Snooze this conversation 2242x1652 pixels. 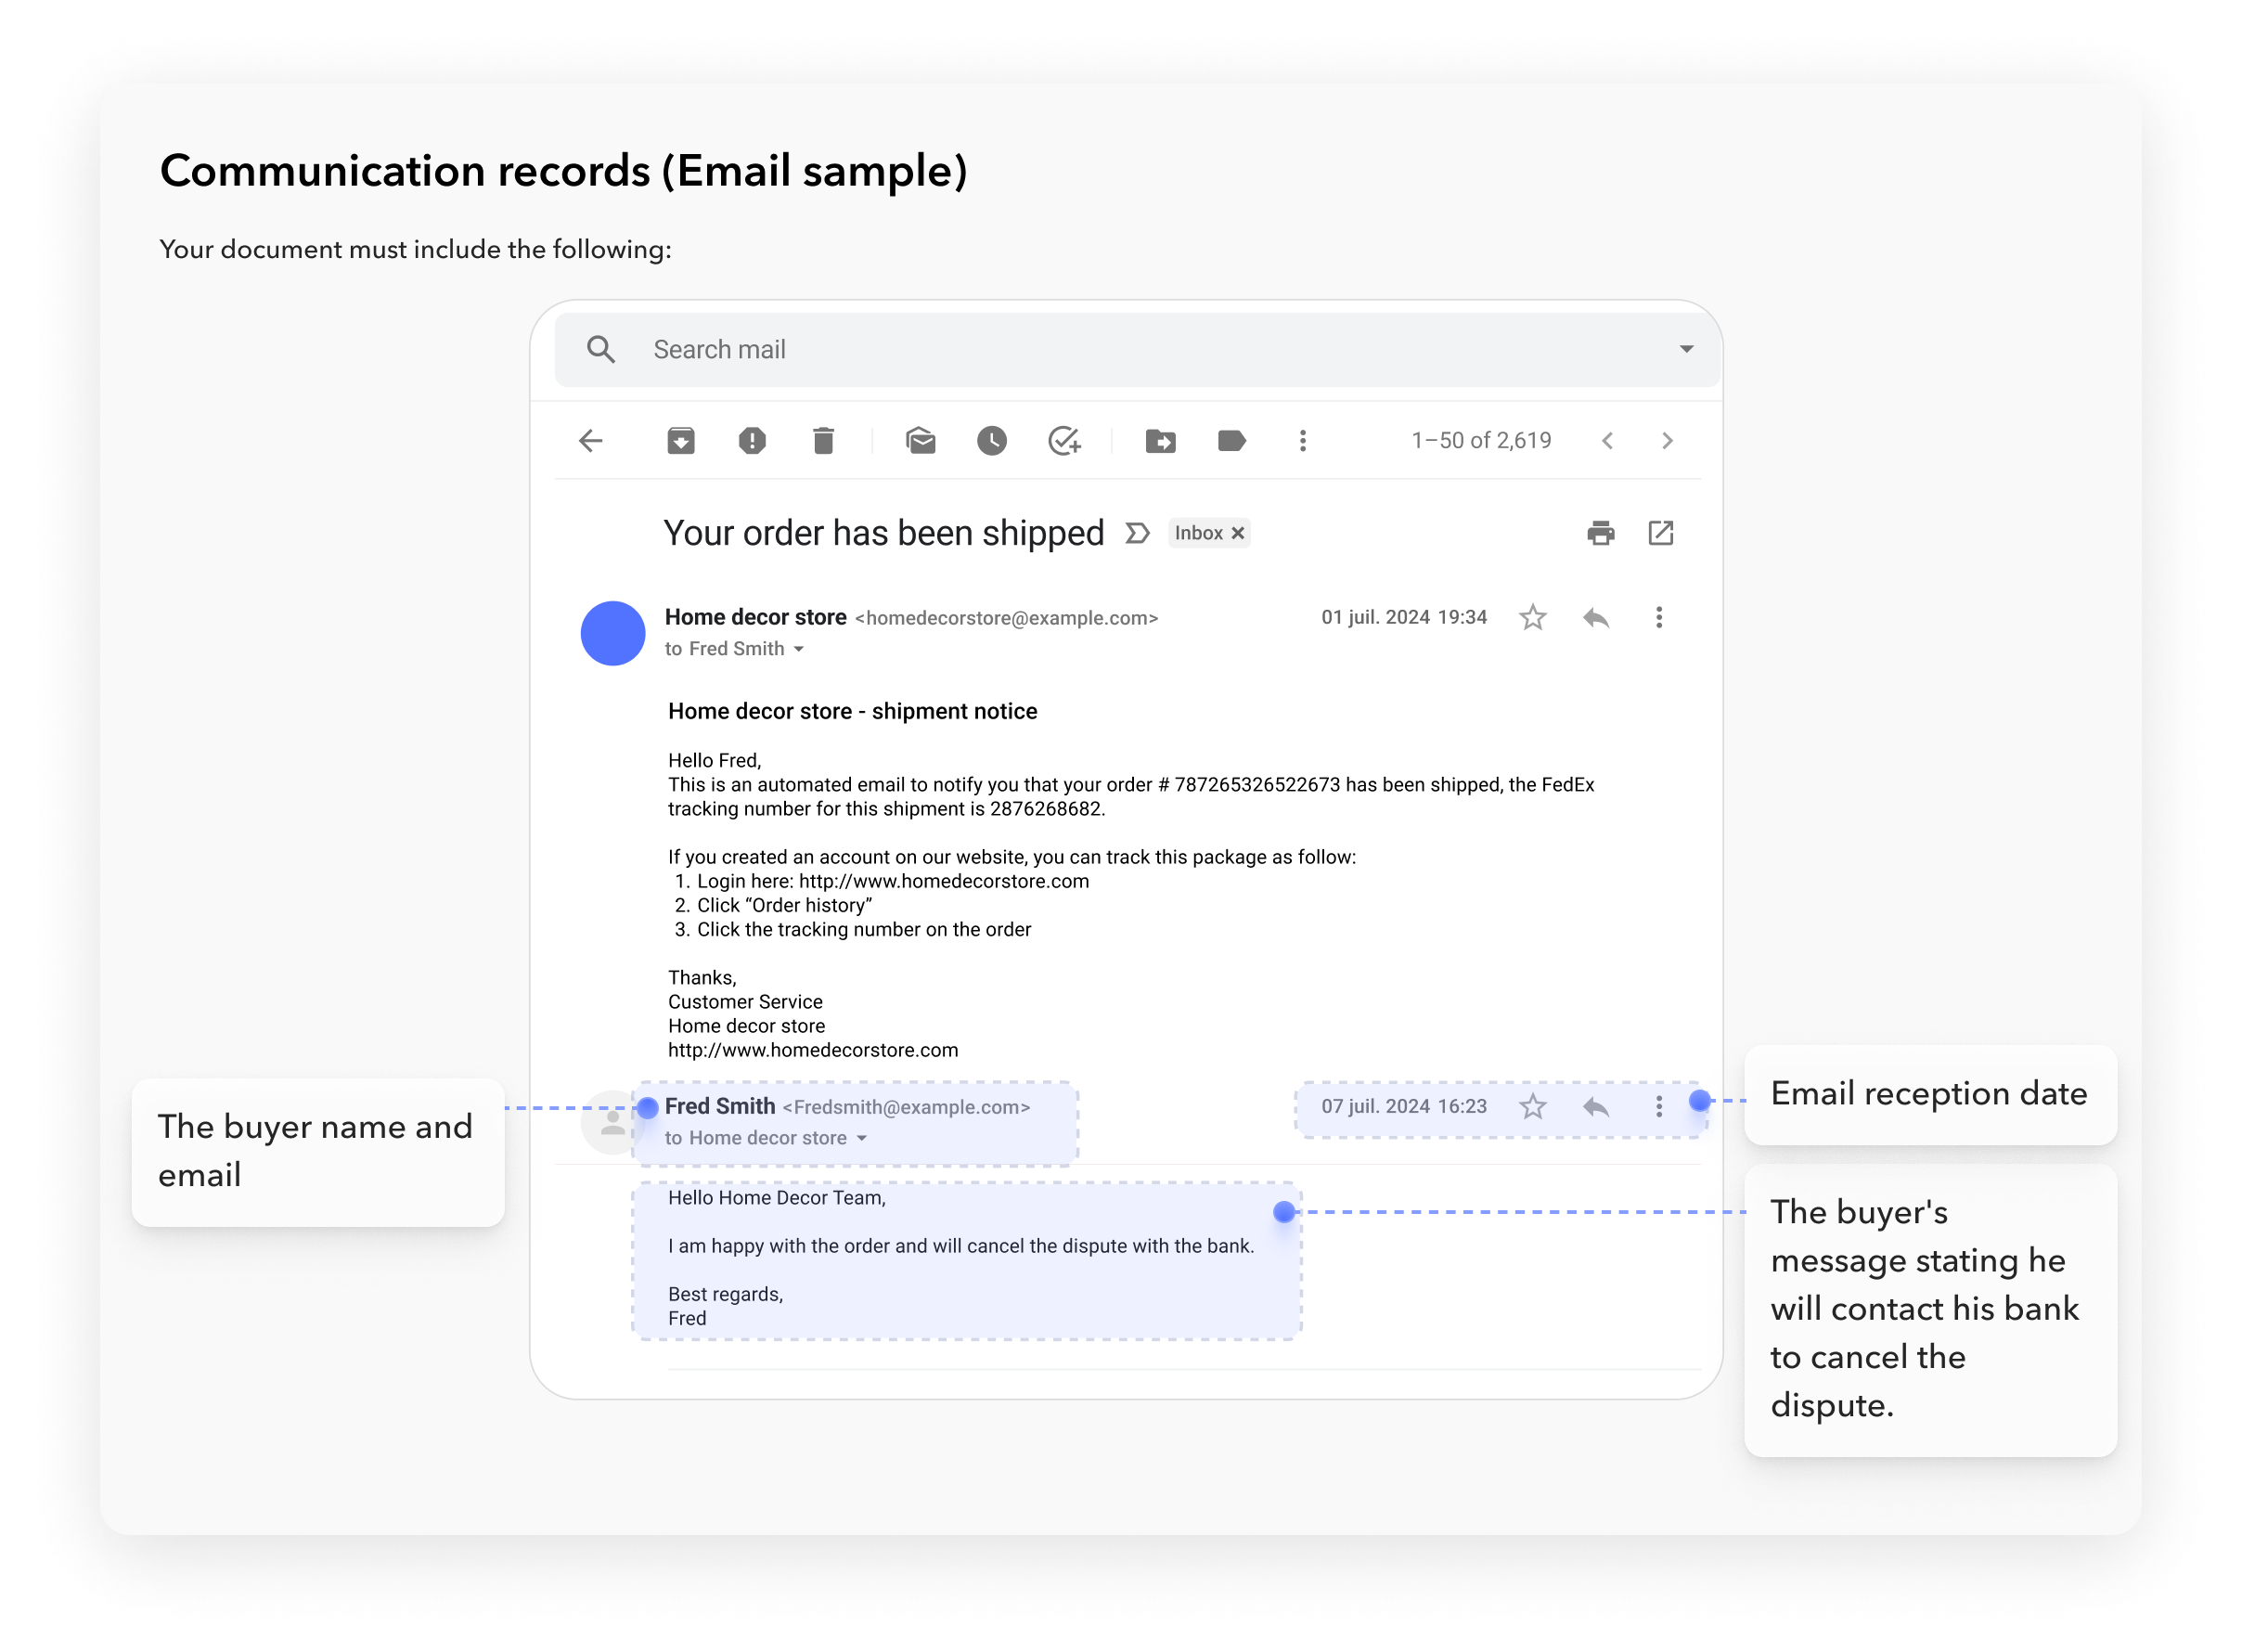coord(991,440)
